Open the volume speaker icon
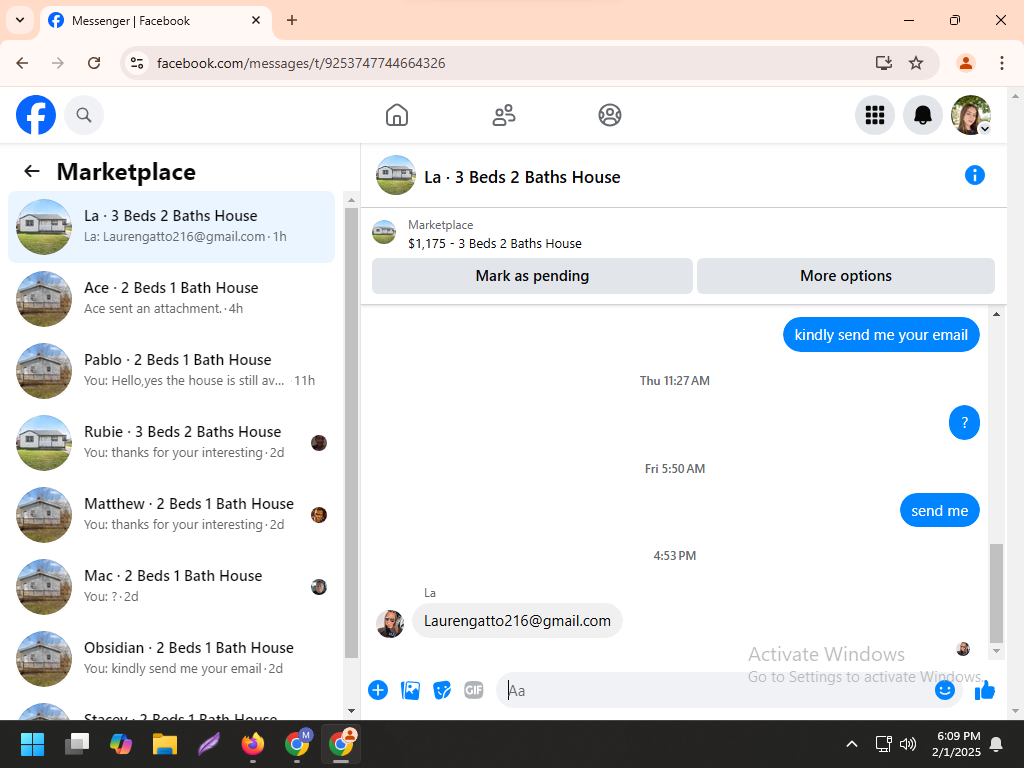Screen dimensions: 1024x768 [x=907, y=743]
